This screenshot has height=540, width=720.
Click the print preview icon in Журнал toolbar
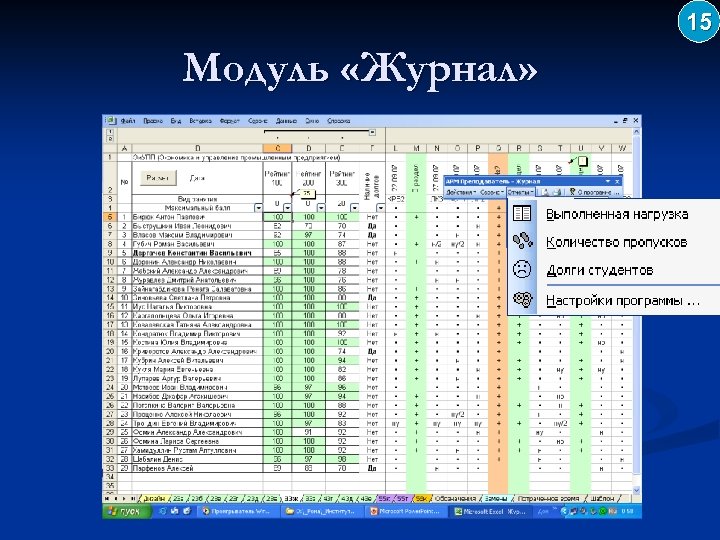click(546, 192)
